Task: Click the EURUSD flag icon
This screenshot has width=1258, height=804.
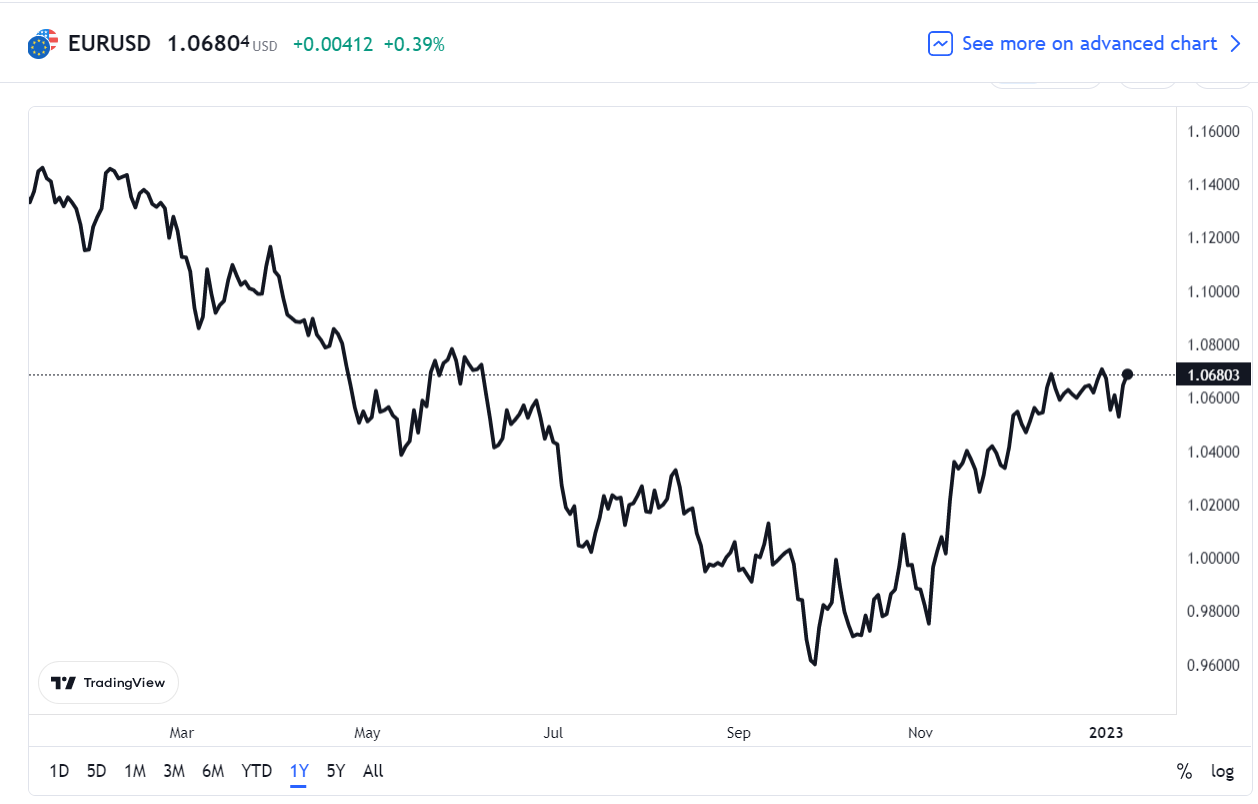Action: pos(42,44)
